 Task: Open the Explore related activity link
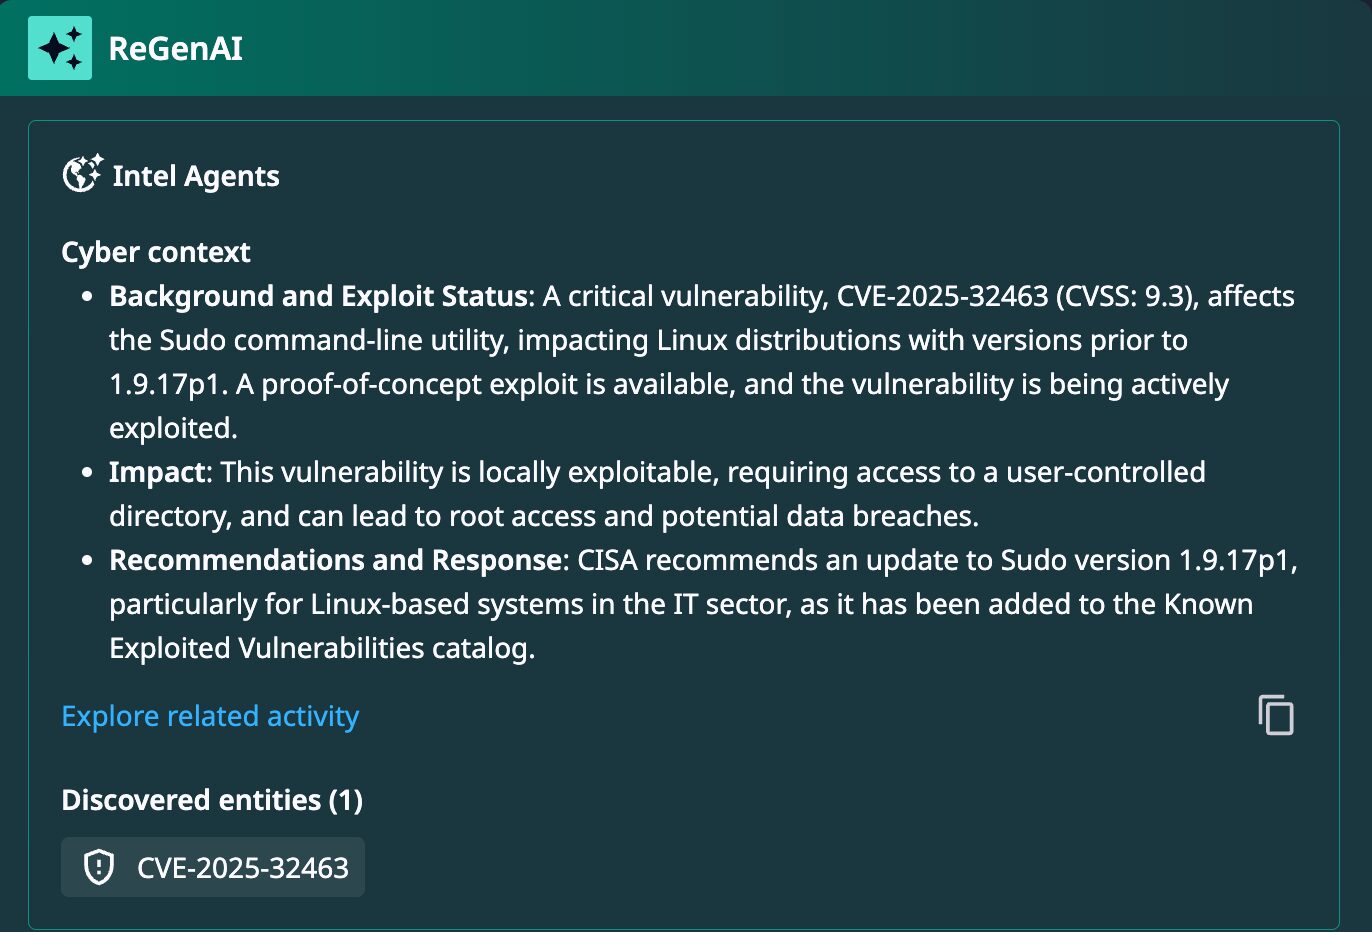(x=210, y=716)
